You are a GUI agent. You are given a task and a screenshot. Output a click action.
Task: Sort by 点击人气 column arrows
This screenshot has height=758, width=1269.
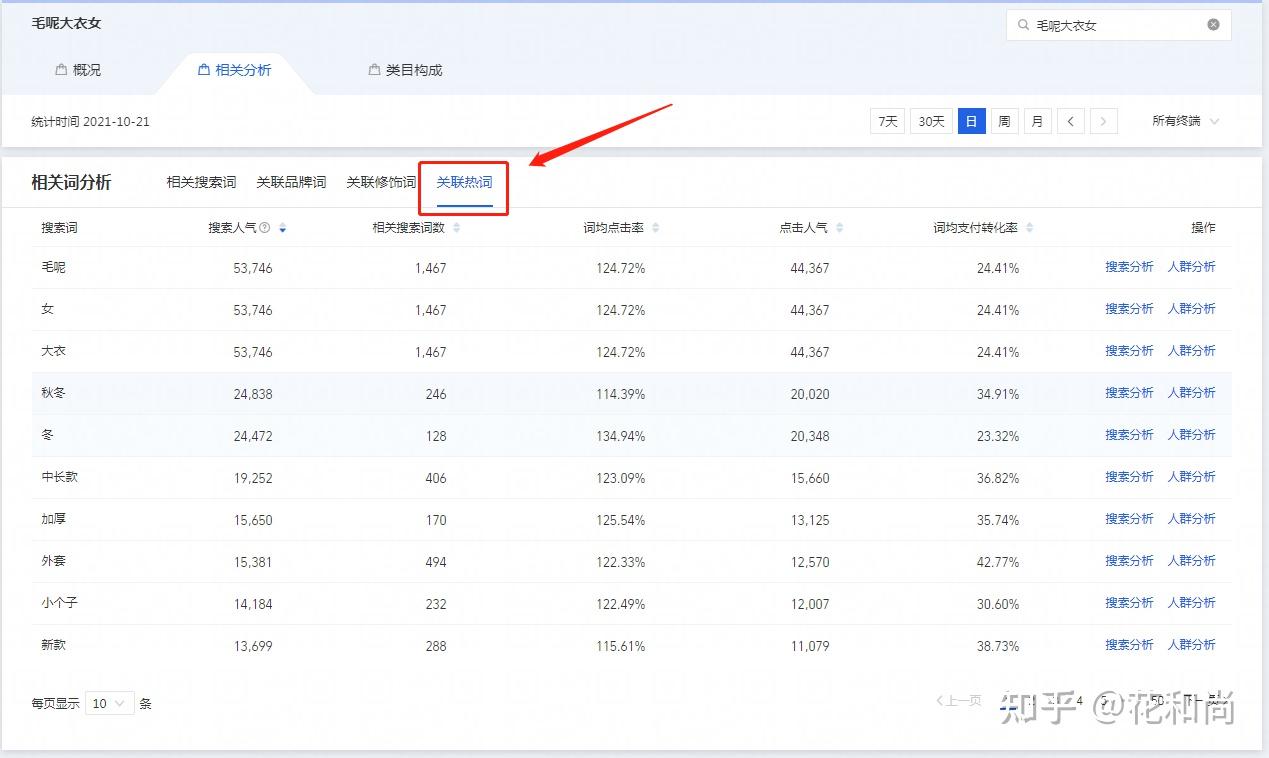[x=839, y=228]
